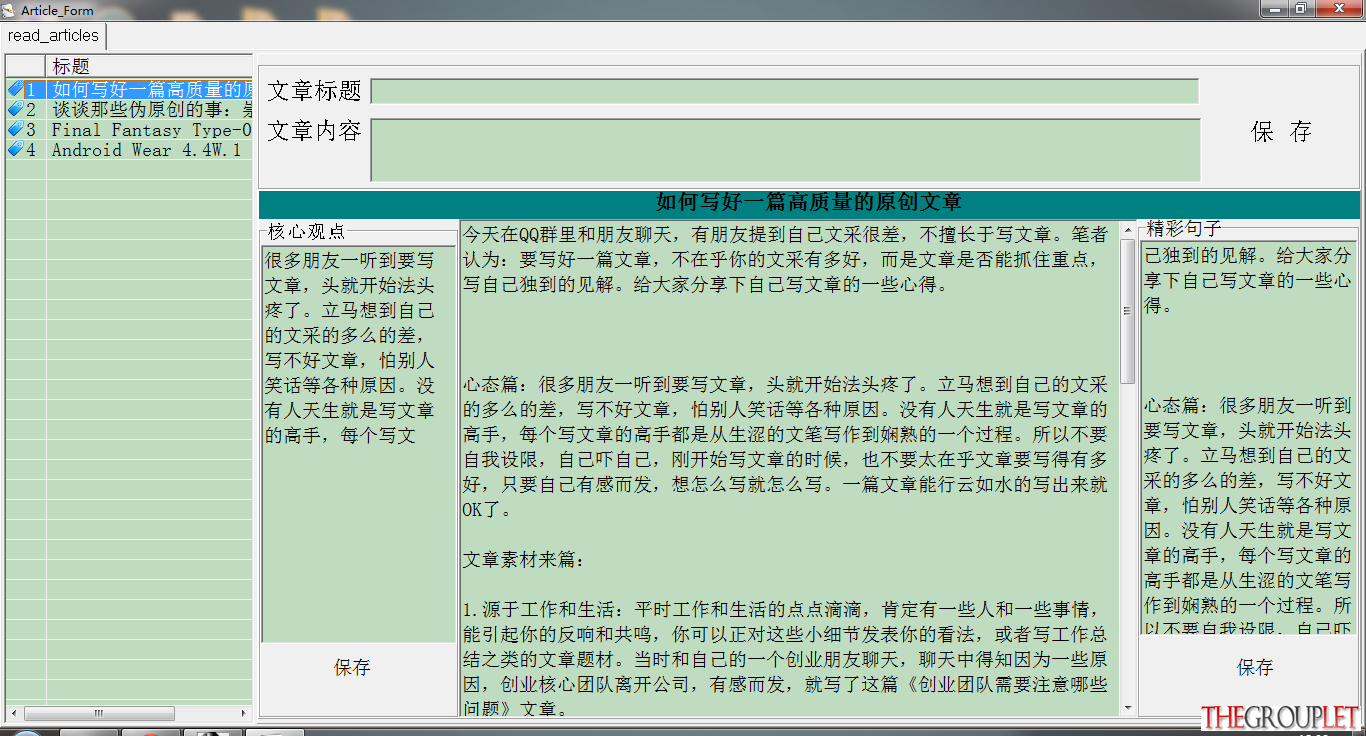Click the tag icon beside Final Fantasy Type-0

tap(15, 130)
